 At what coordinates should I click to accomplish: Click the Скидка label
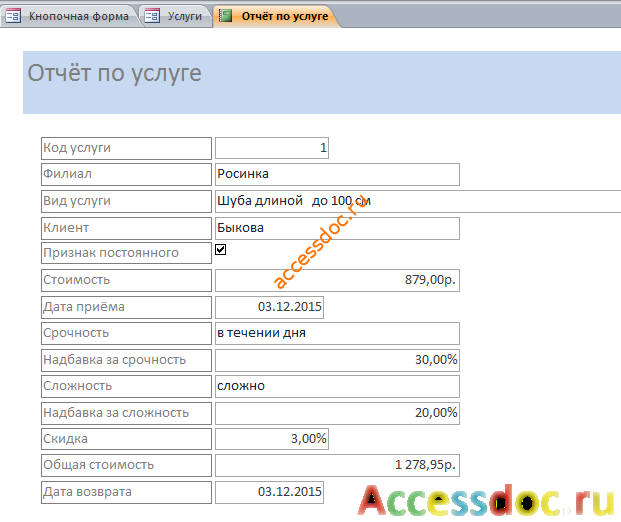[x=126, y=439]
